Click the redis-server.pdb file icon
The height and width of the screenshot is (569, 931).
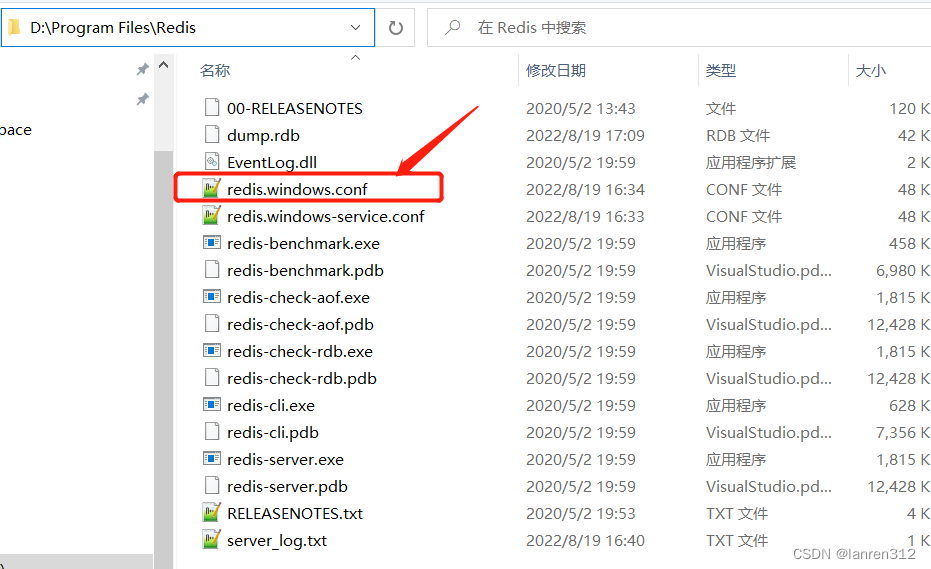(211, 486)
